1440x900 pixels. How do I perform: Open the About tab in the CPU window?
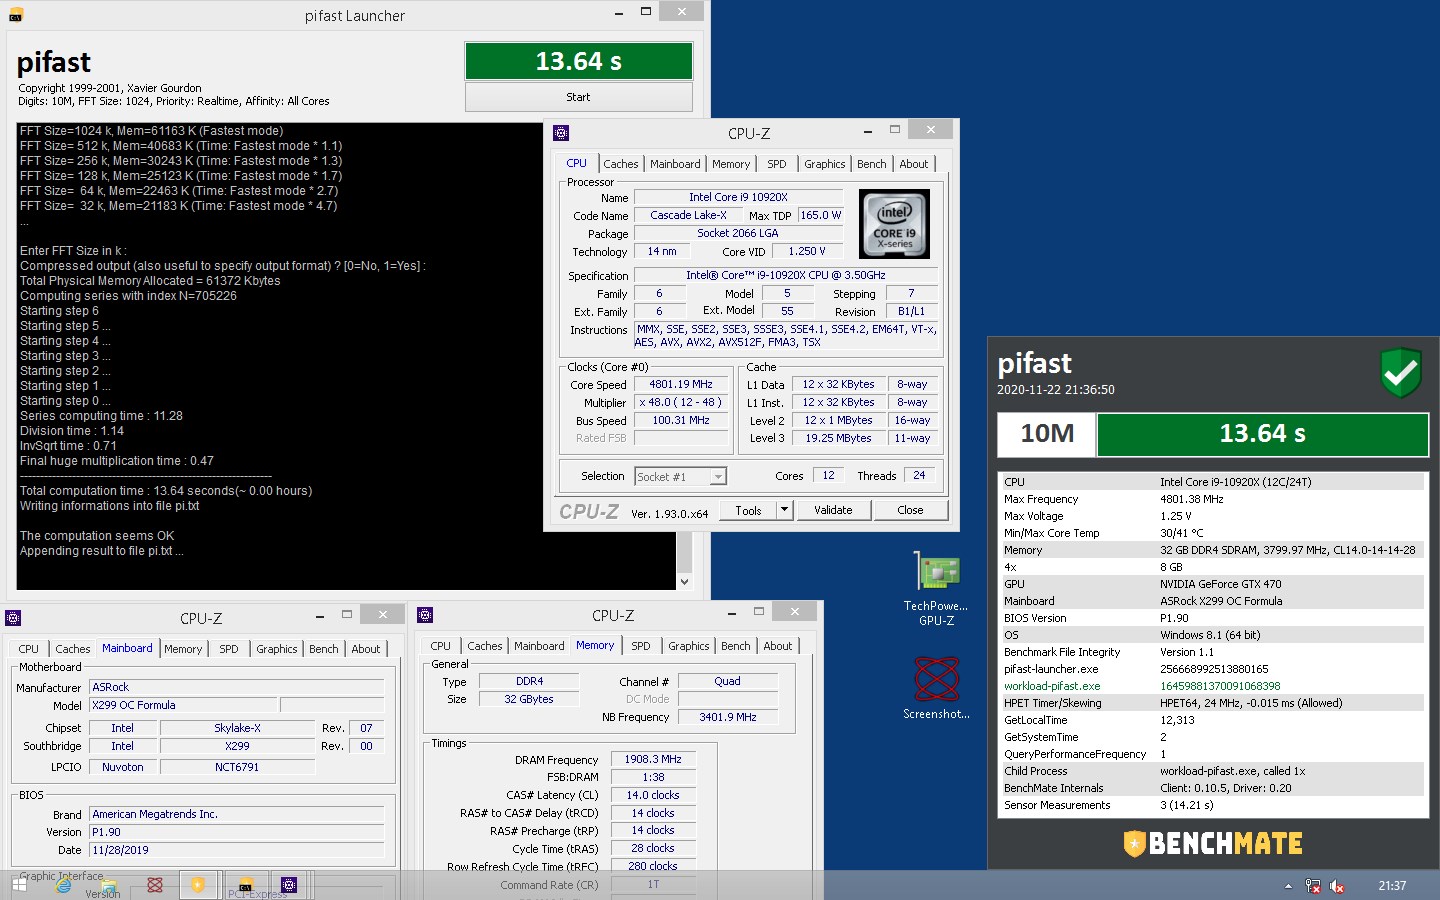(914, 164)
